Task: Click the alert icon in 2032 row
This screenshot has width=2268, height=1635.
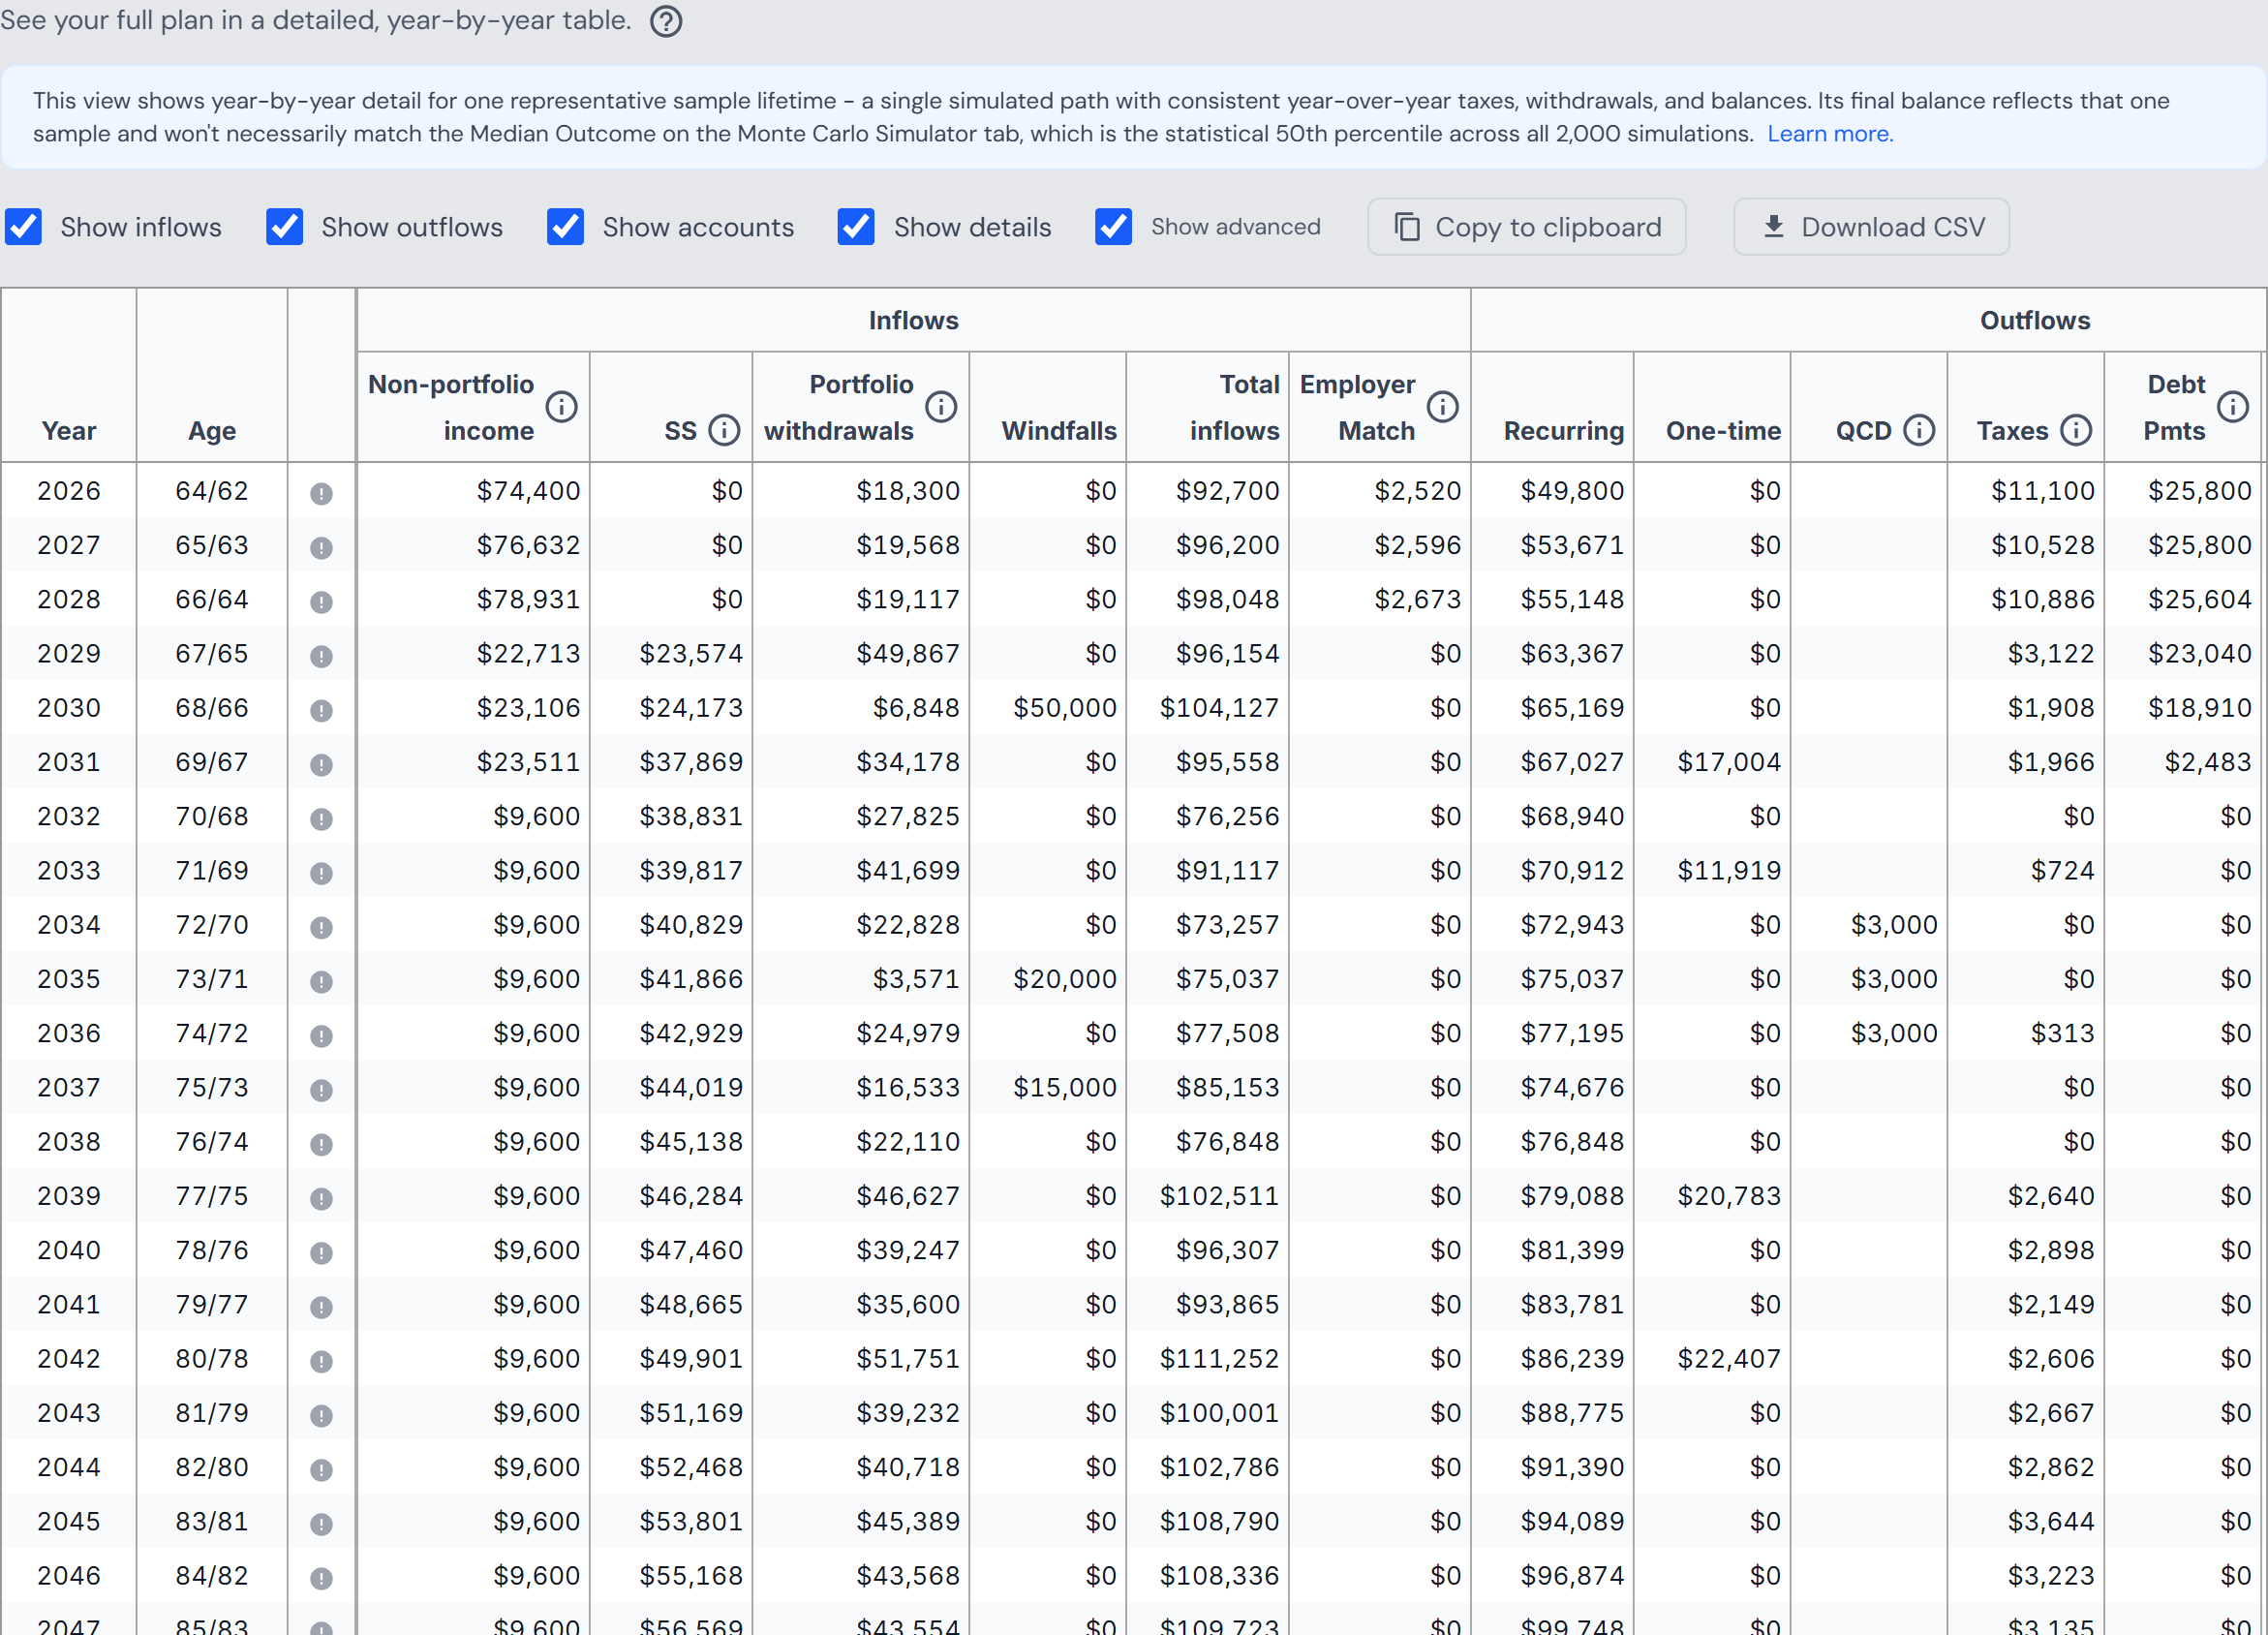Action: [x=321, y=819]
